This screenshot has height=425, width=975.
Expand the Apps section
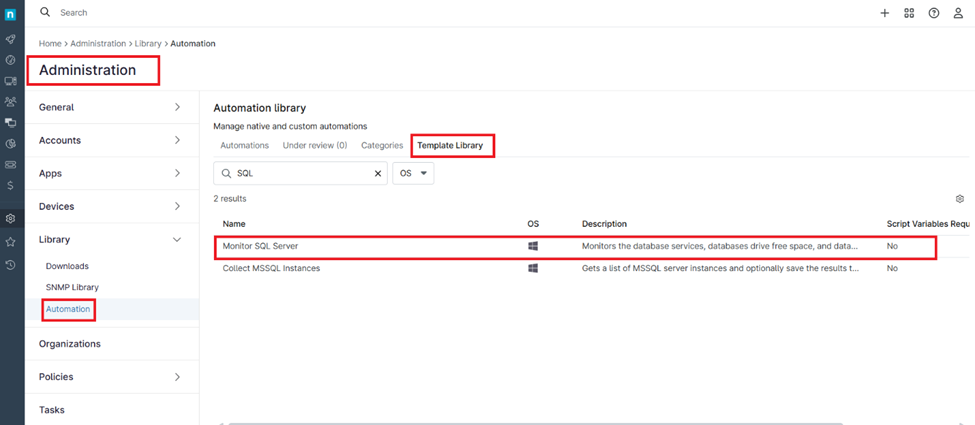113,173
